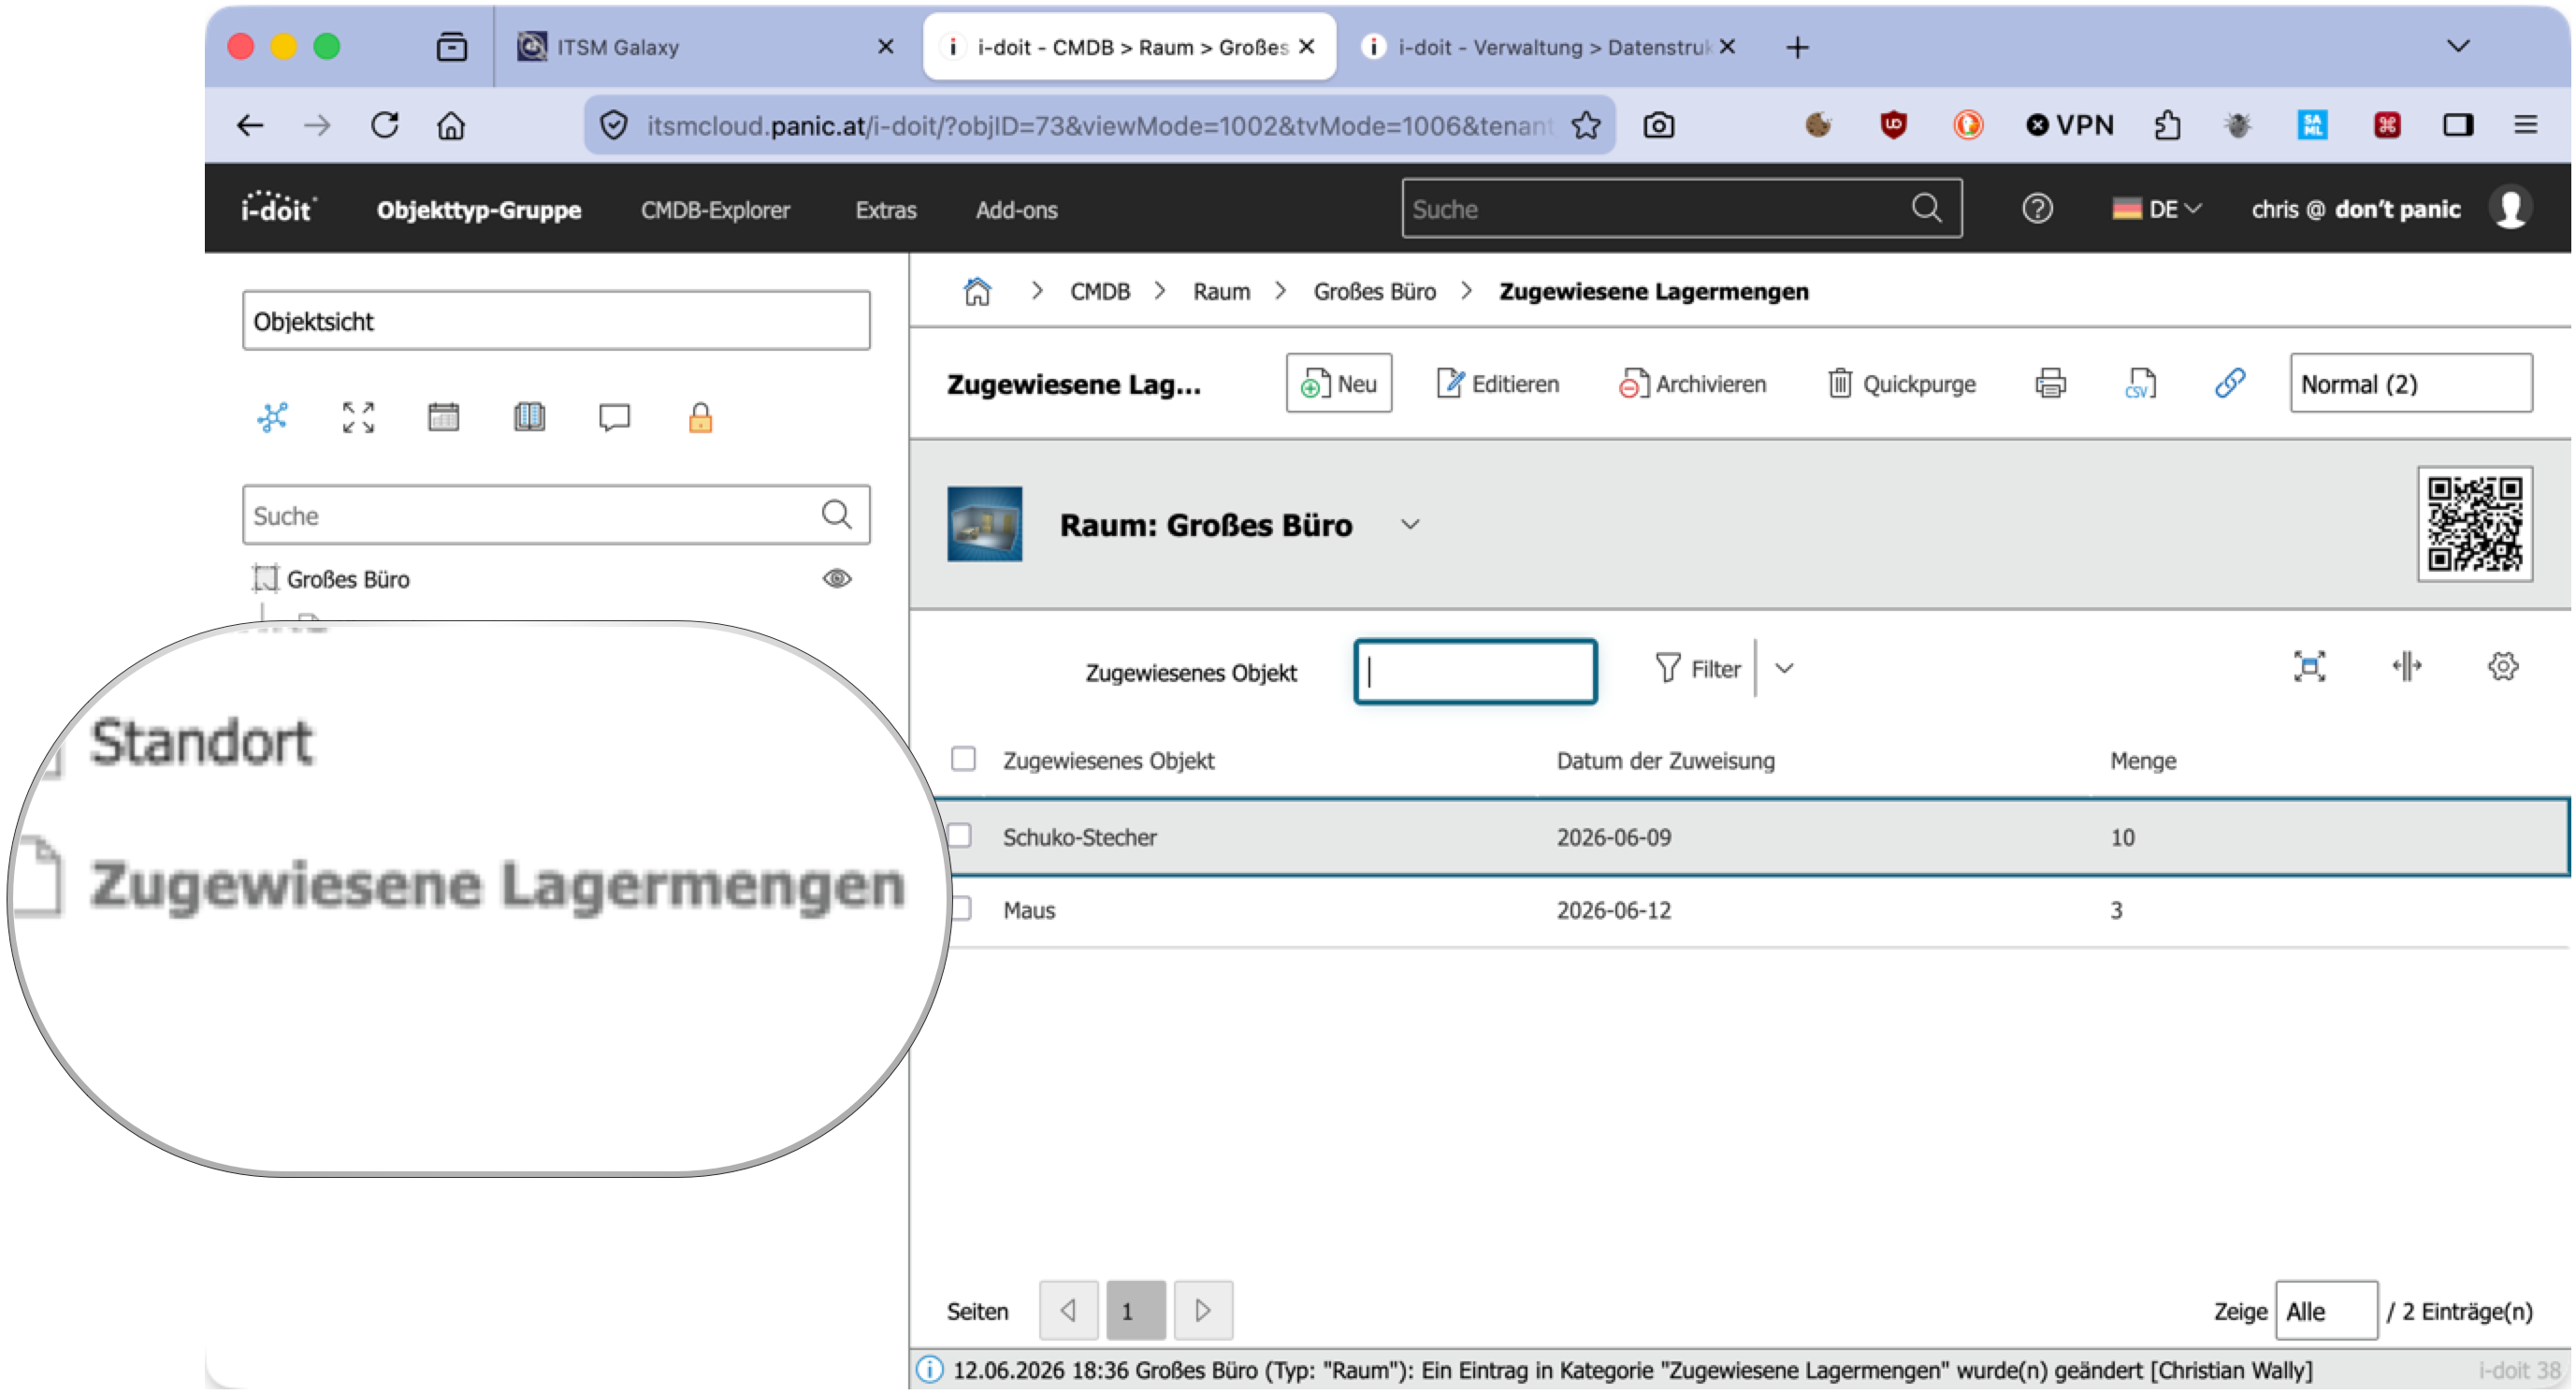
Task: Toggle the eye icon next to Großes Büro
Action: click(x=837, y=579)
